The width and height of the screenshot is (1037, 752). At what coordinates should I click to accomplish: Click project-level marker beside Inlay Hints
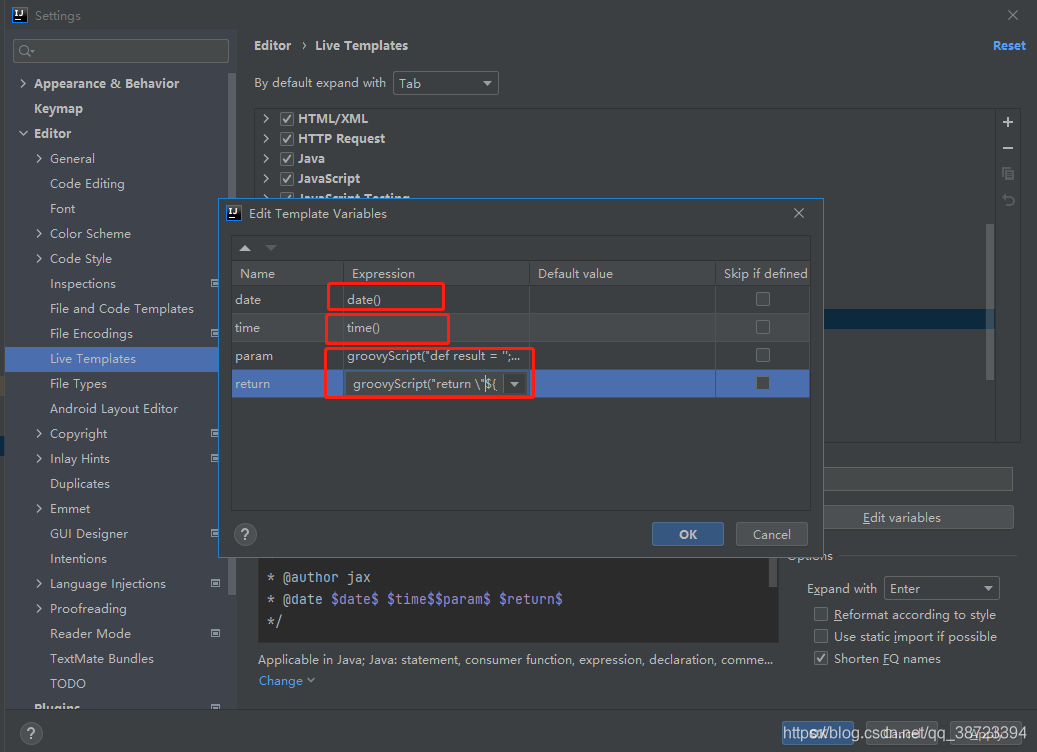215,458
